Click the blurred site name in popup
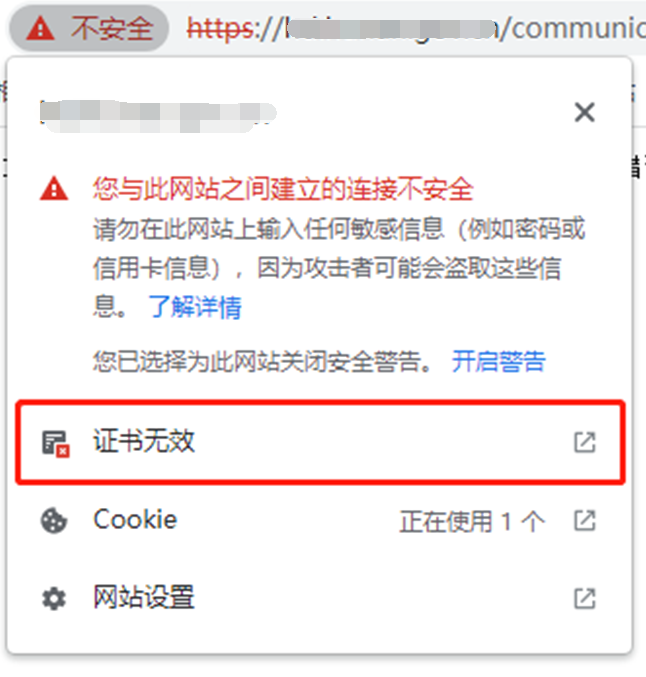Screen dimensions: 646x677 point(158,116)
